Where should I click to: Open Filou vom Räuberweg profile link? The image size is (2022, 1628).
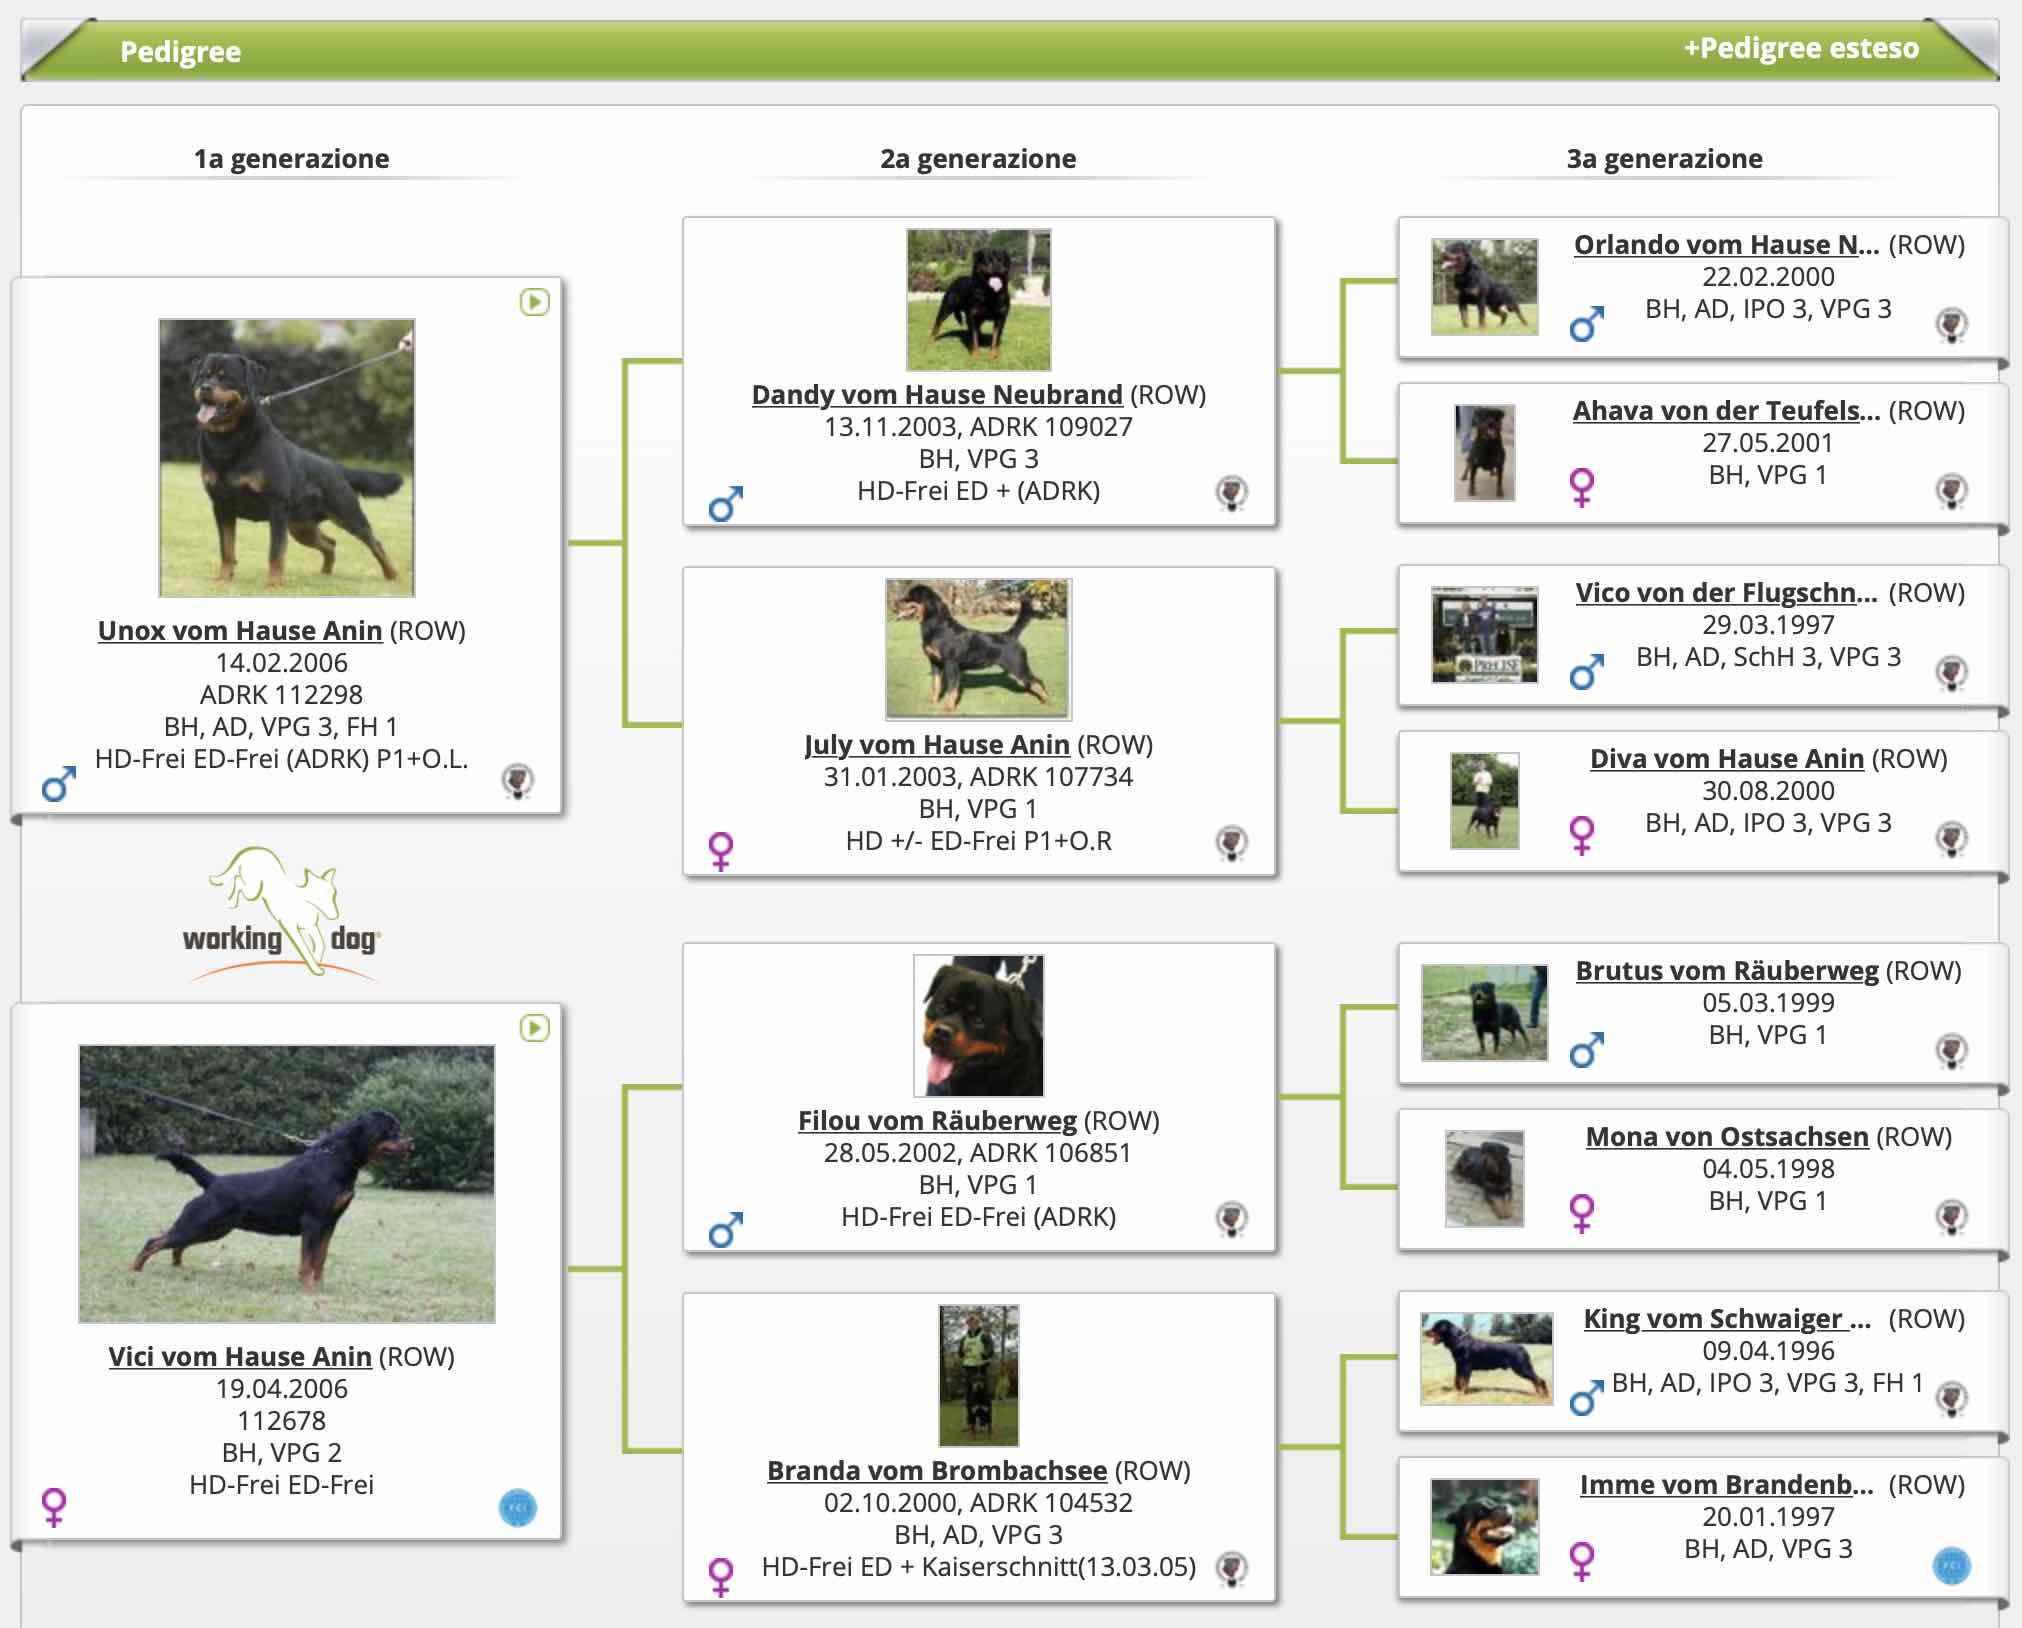[937, 1121]
